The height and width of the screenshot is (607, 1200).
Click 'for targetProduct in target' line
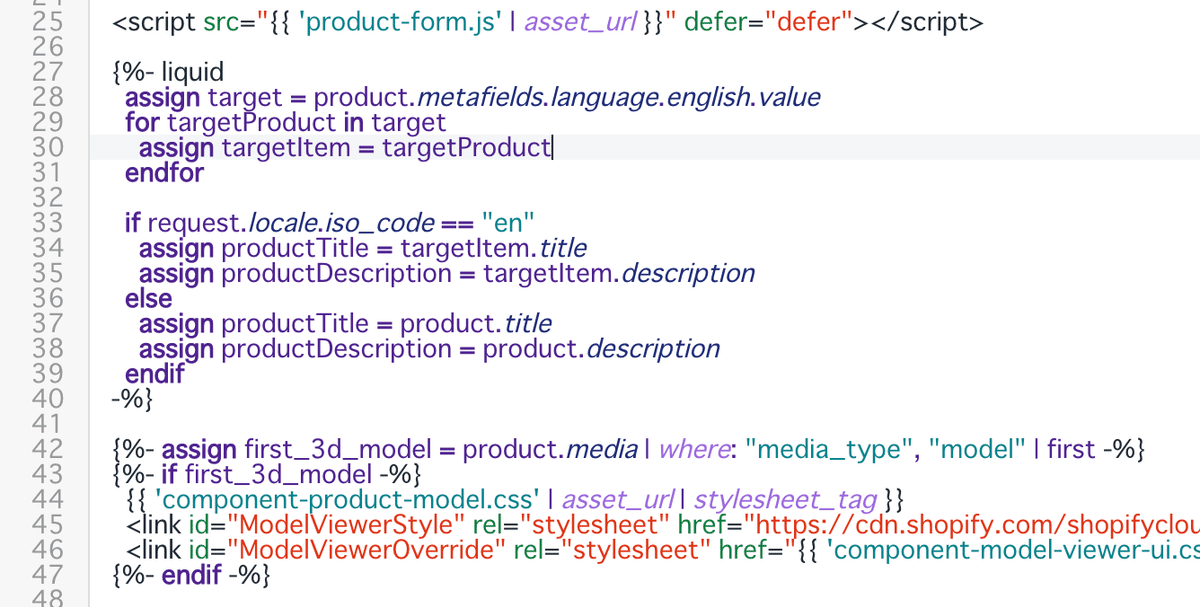pyautogui.click(x=285, y=122)
